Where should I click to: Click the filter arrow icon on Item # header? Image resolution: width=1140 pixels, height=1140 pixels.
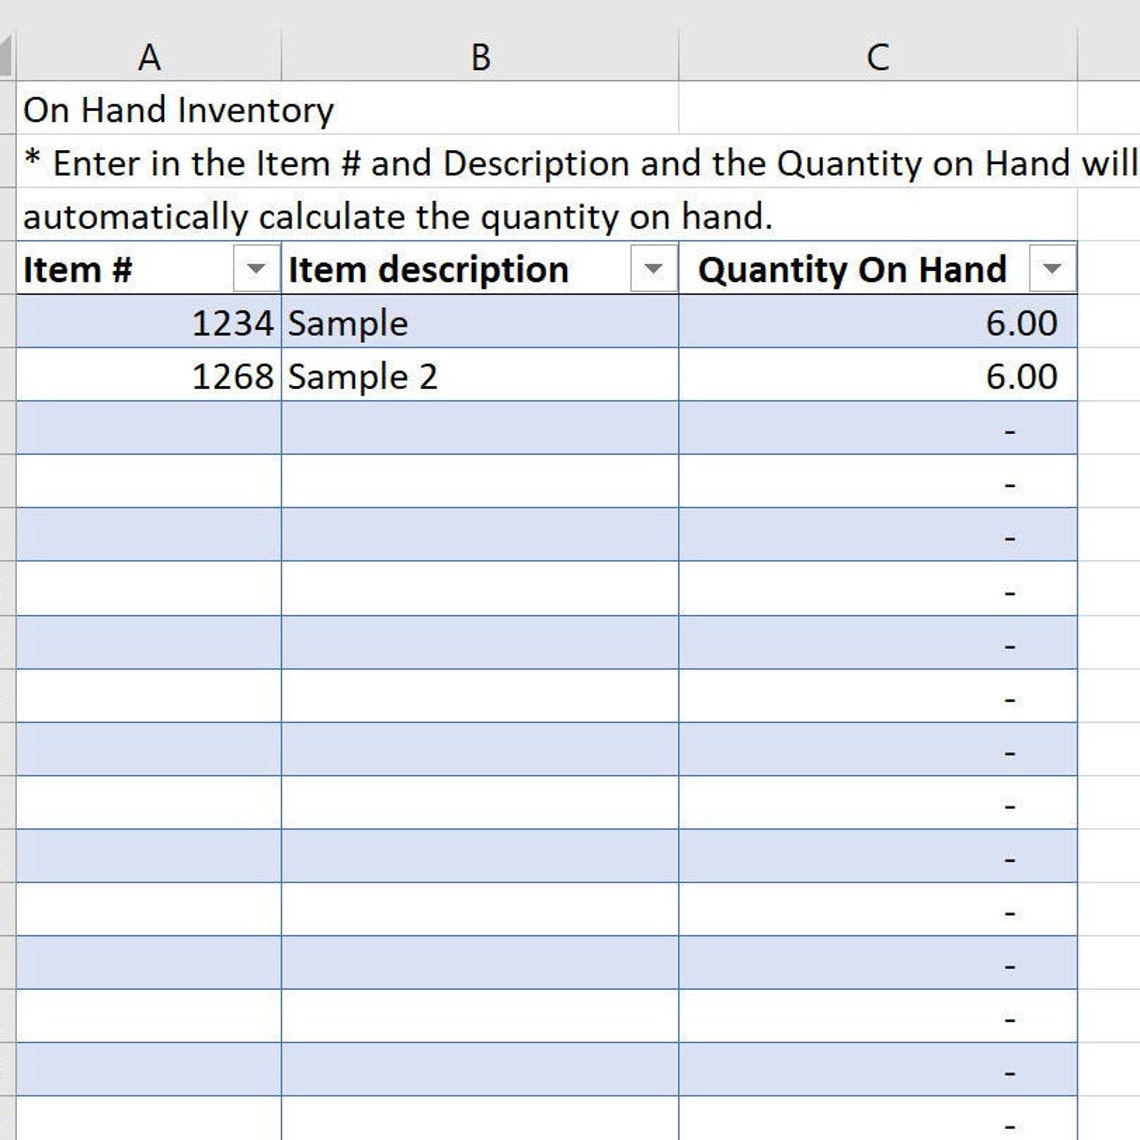256,268
